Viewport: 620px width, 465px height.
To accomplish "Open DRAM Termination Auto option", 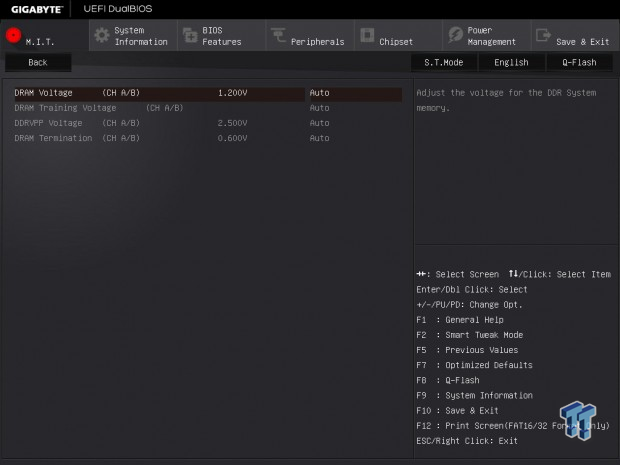I will click(x=319, y=138).
